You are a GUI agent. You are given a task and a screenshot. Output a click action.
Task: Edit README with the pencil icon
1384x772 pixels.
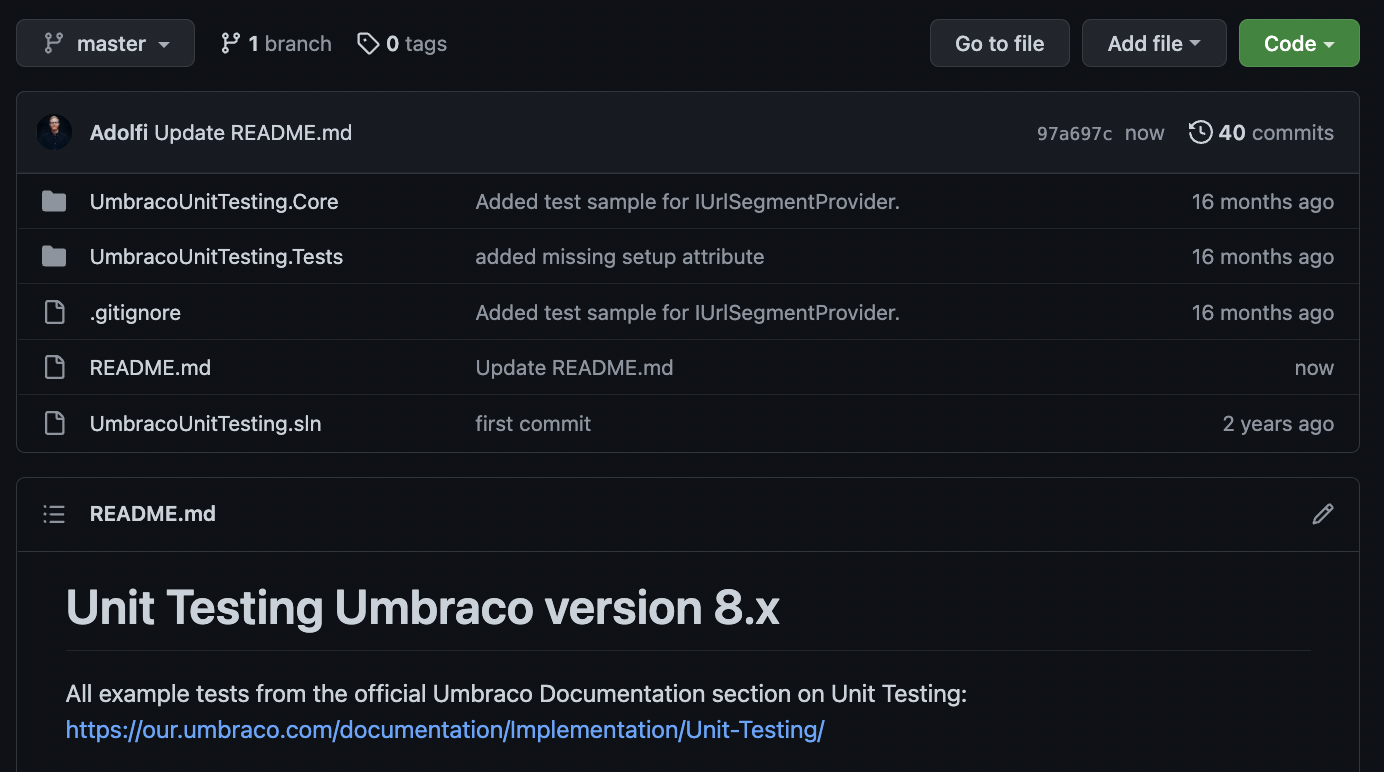[x=1322, y=514]
